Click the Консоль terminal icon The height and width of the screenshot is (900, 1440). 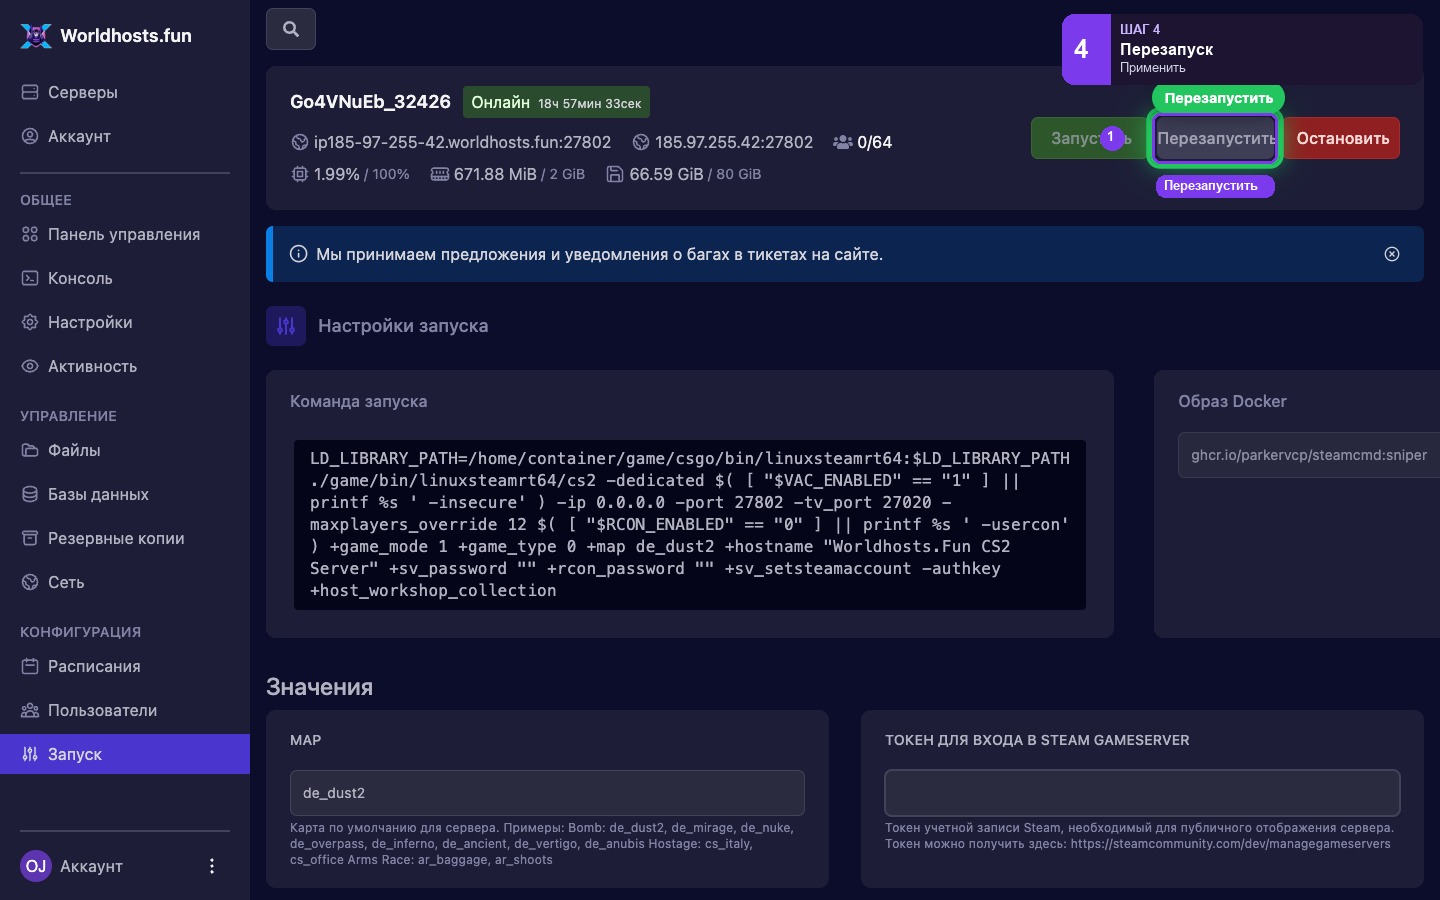30,278
